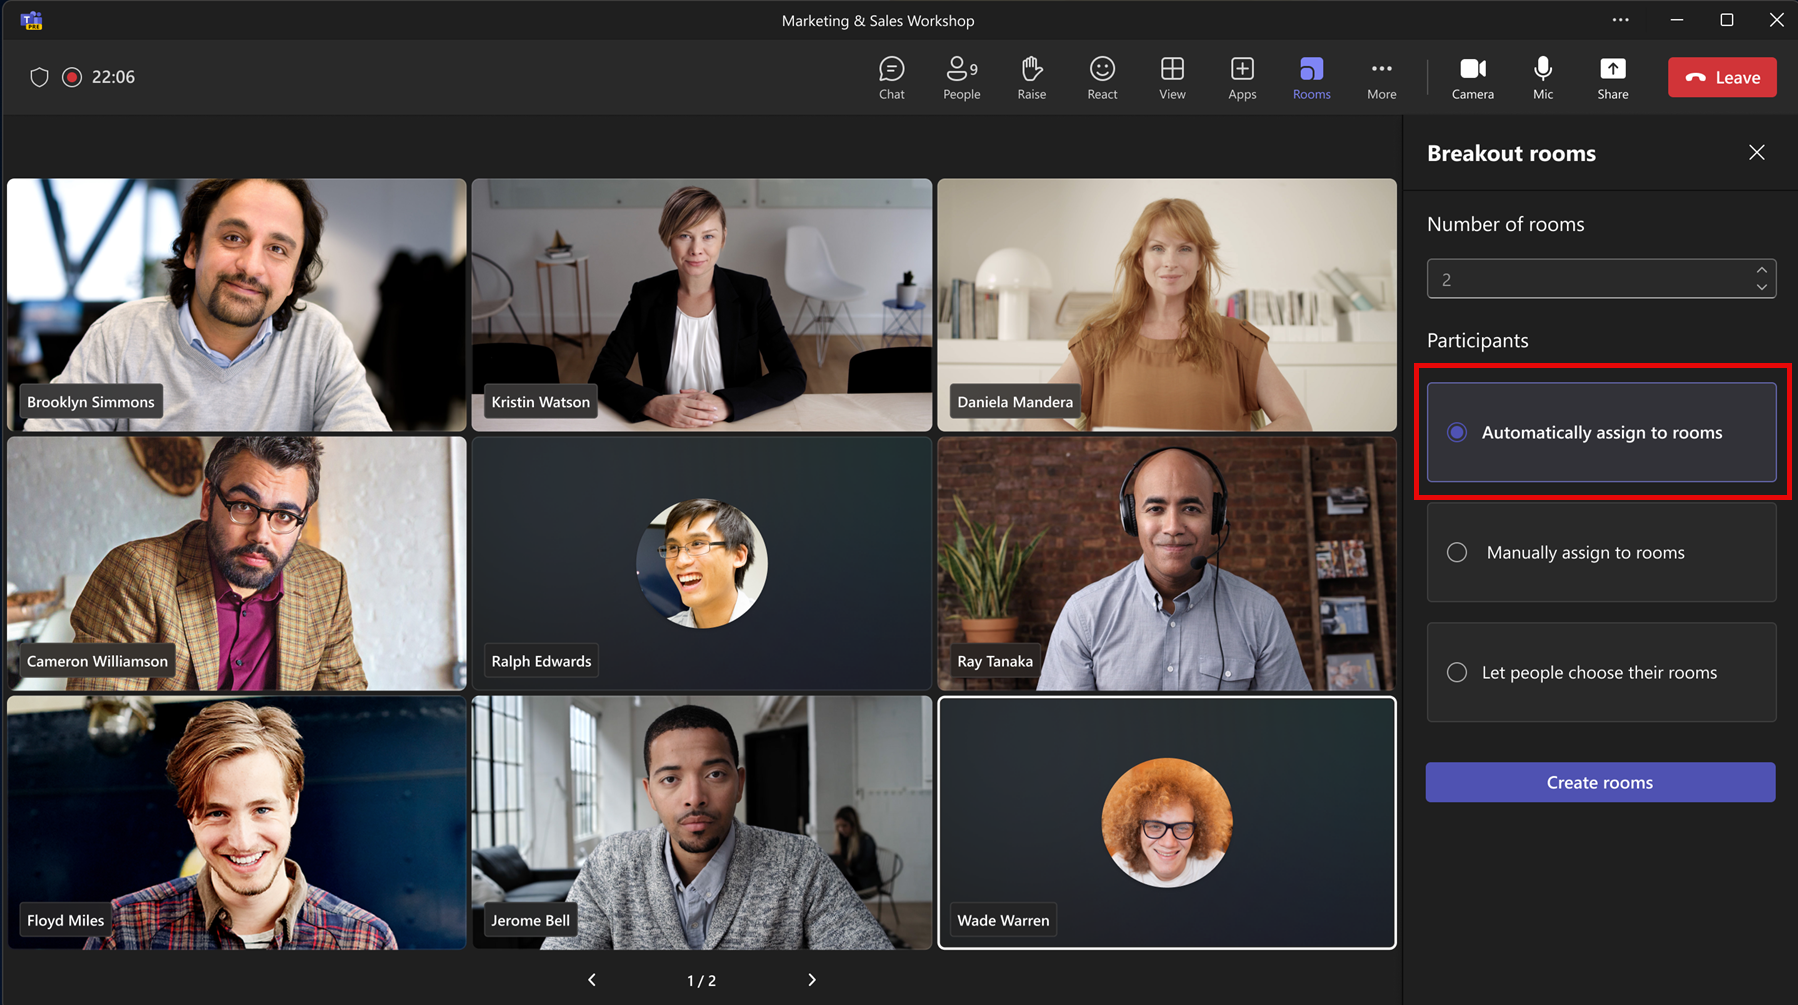Select Manually assign to rooms option

click(1601, 552)
